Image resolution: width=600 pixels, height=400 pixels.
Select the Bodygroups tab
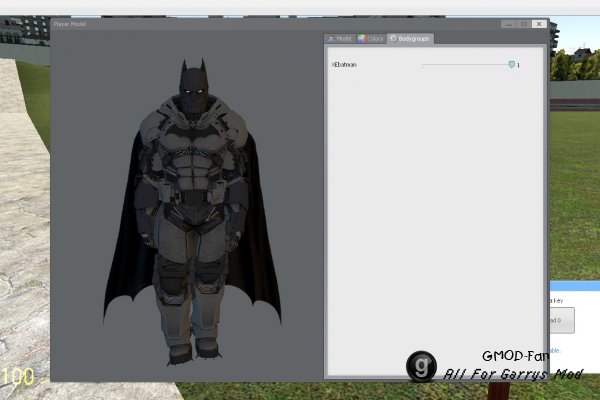click(410, 39)
